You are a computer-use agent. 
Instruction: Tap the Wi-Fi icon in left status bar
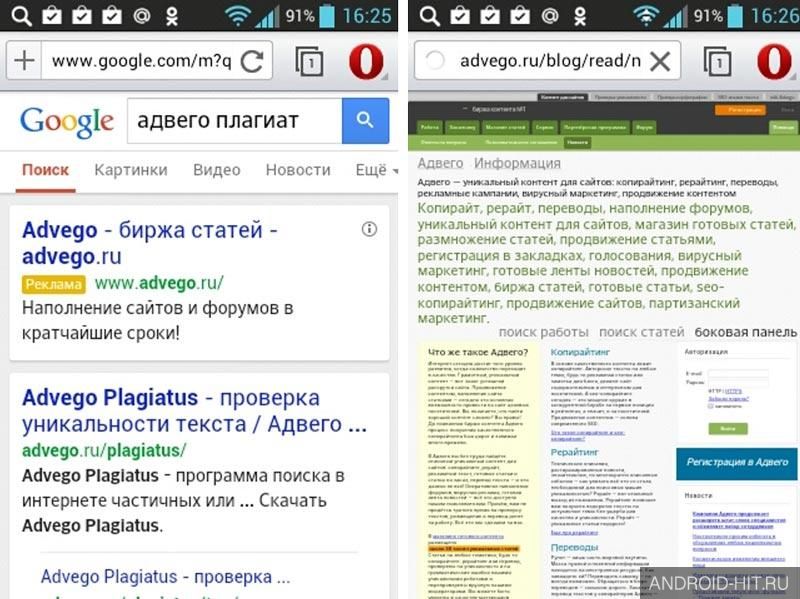[x=237, y=16]
